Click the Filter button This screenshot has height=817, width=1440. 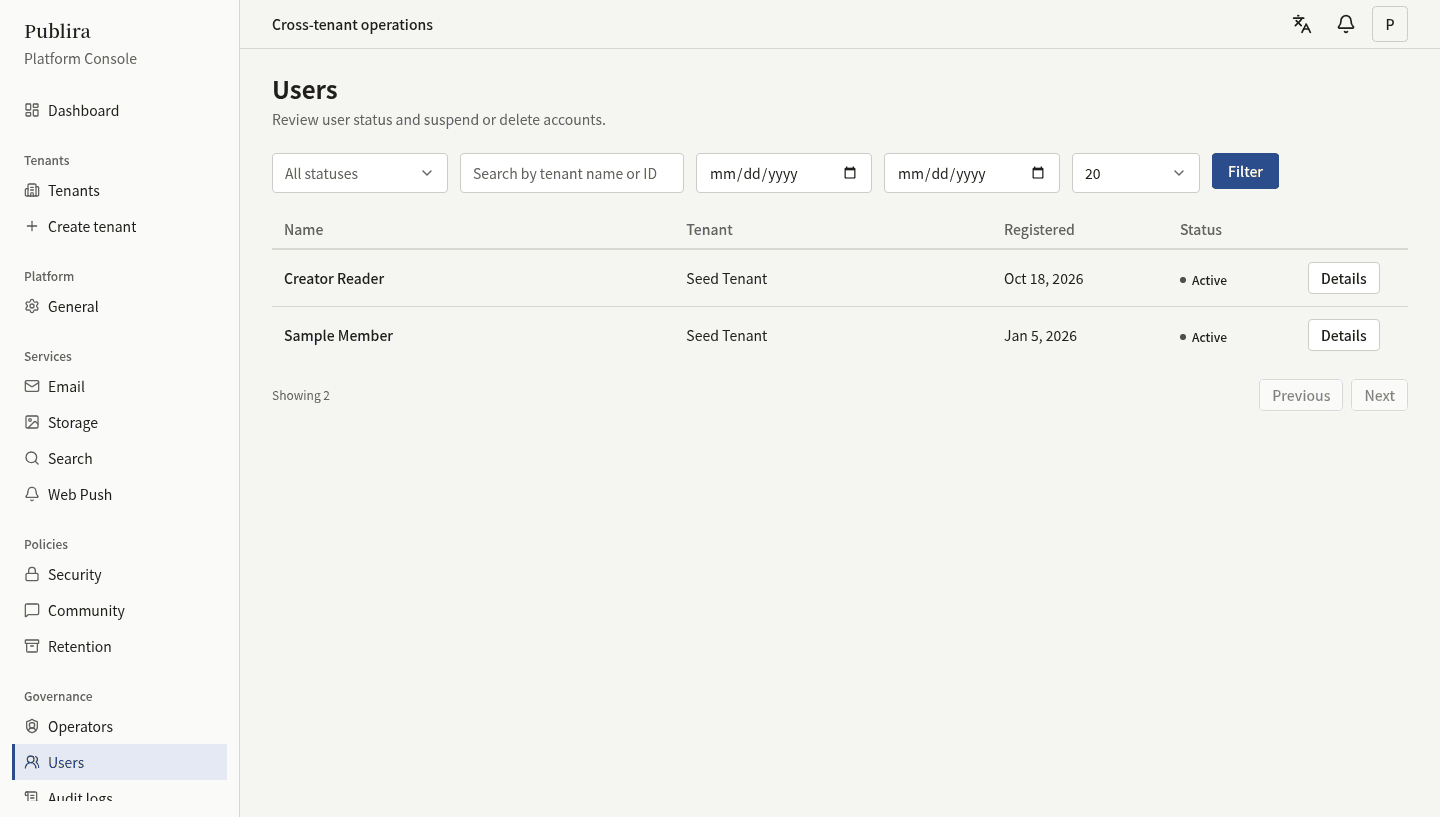tap(1245, 171)
